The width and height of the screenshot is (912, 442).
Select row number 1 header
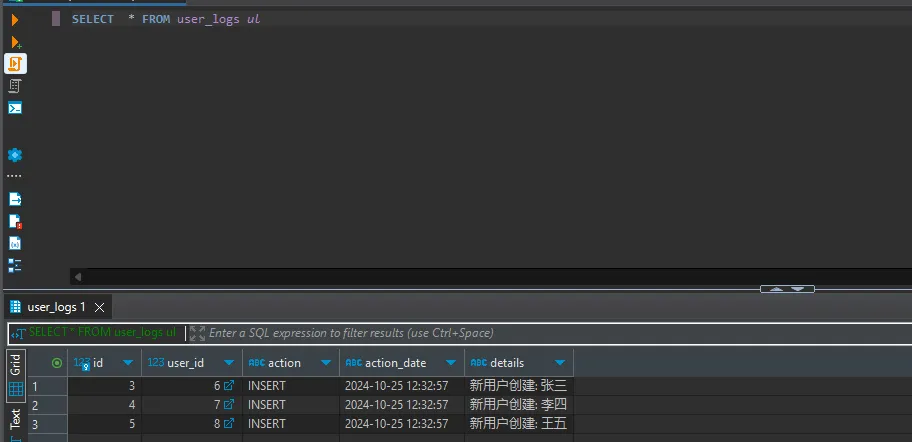tap(48, 386)
